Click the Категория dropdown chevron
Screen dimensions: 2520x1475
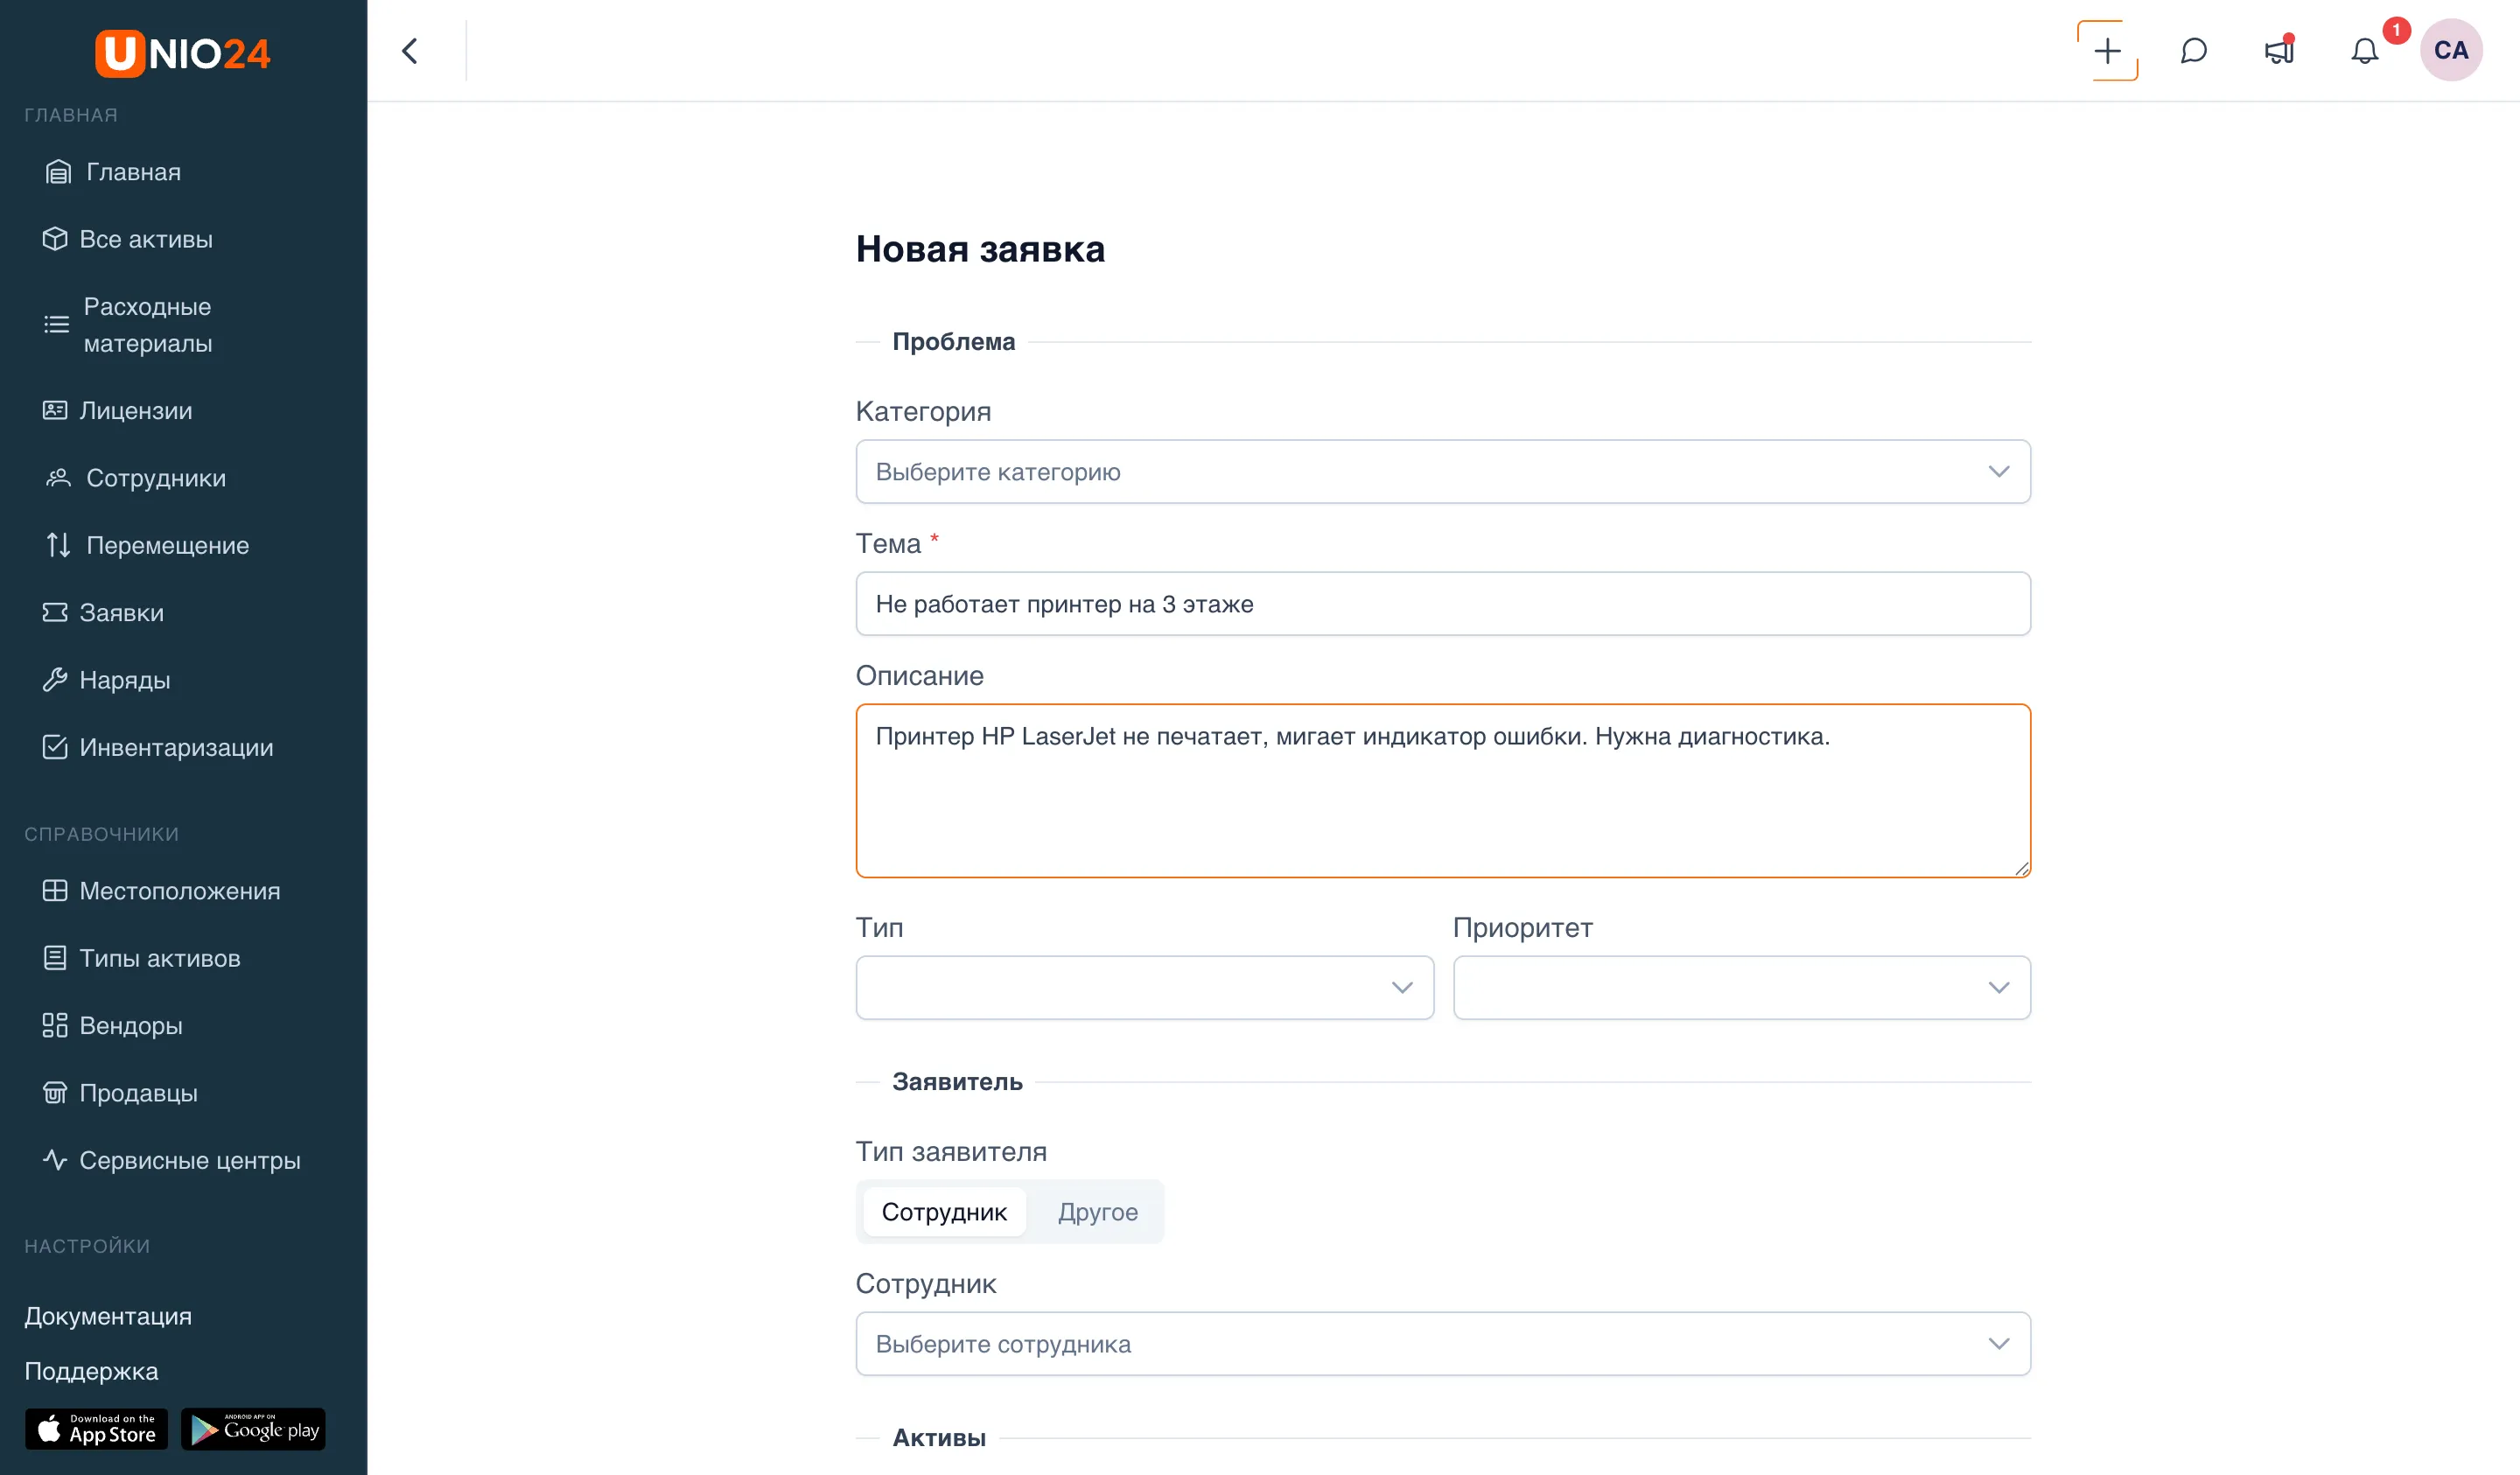tap(1998, 472)
